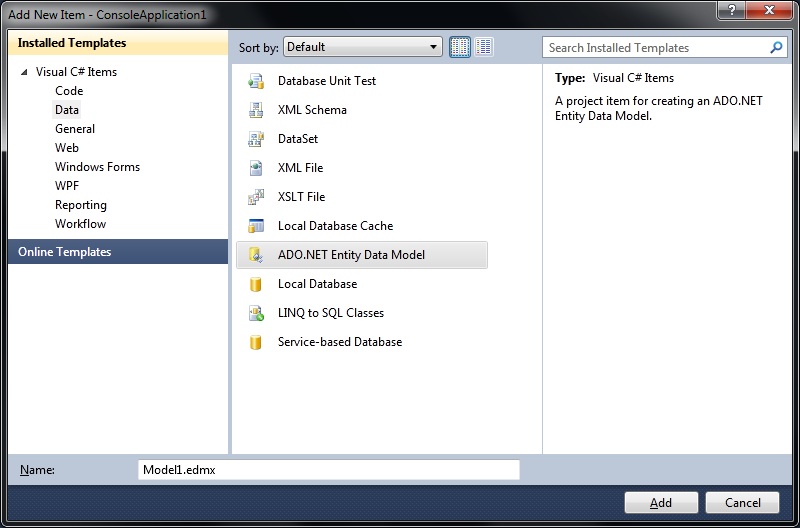800x528 pixels.
Task: Select the General category
Action: (x=75, y=129)
